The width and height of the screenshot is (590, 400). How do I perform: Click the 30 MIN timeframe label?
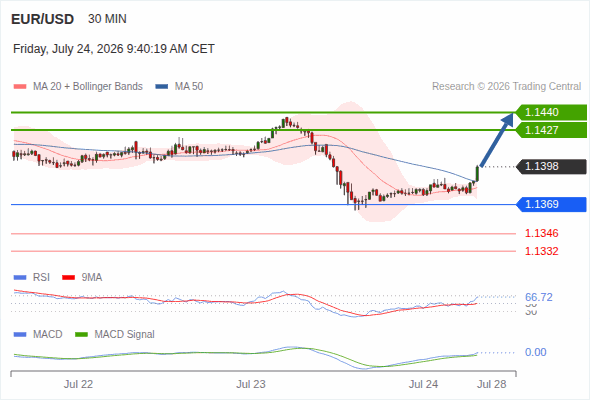pos(107,19)
